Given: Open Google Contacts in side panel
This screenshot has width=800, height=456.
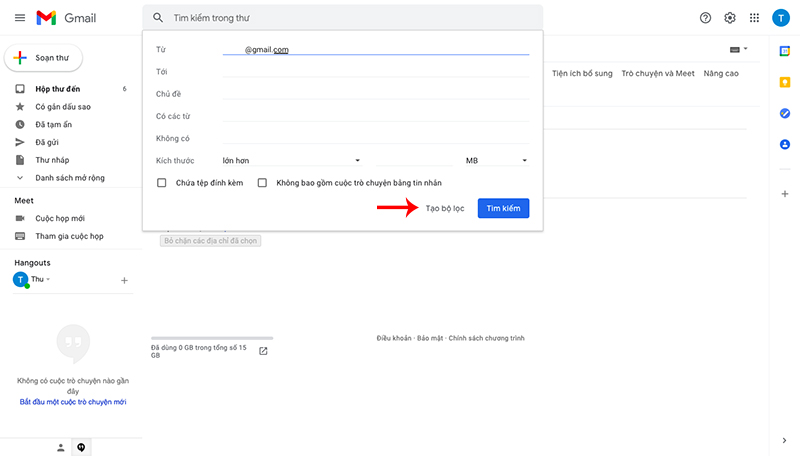Looking at the screenshot, I should [785, 144].
